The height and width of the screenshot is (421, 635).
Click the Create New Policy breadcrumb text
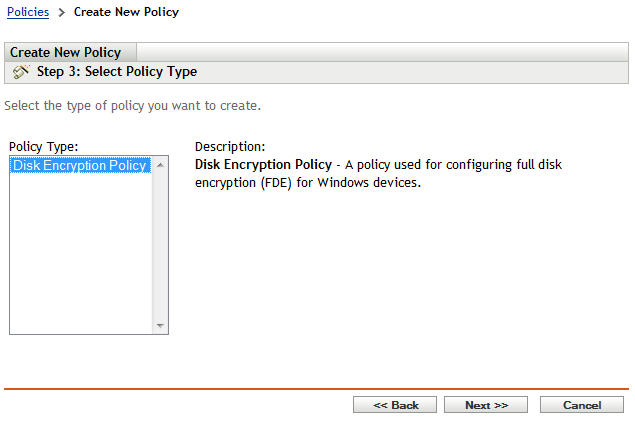click(x=126, y=12)
